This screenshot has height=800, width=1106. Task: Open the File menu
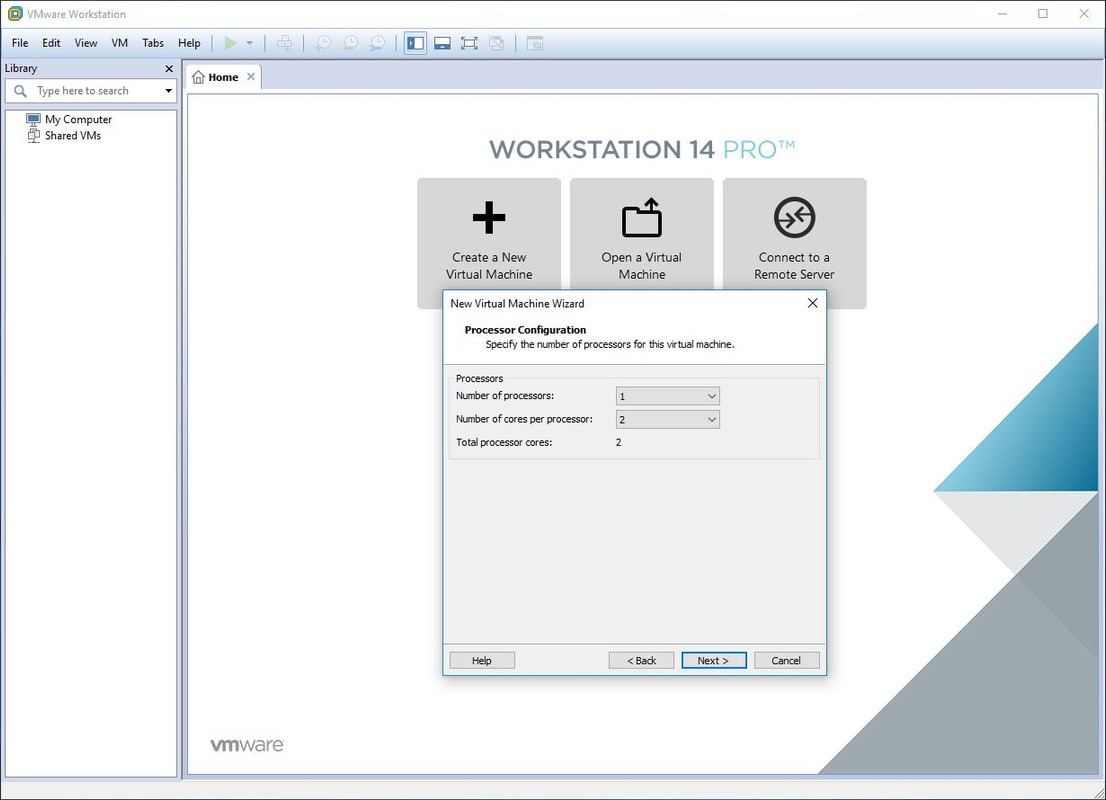pyautogui.click(x=20, y=43)
